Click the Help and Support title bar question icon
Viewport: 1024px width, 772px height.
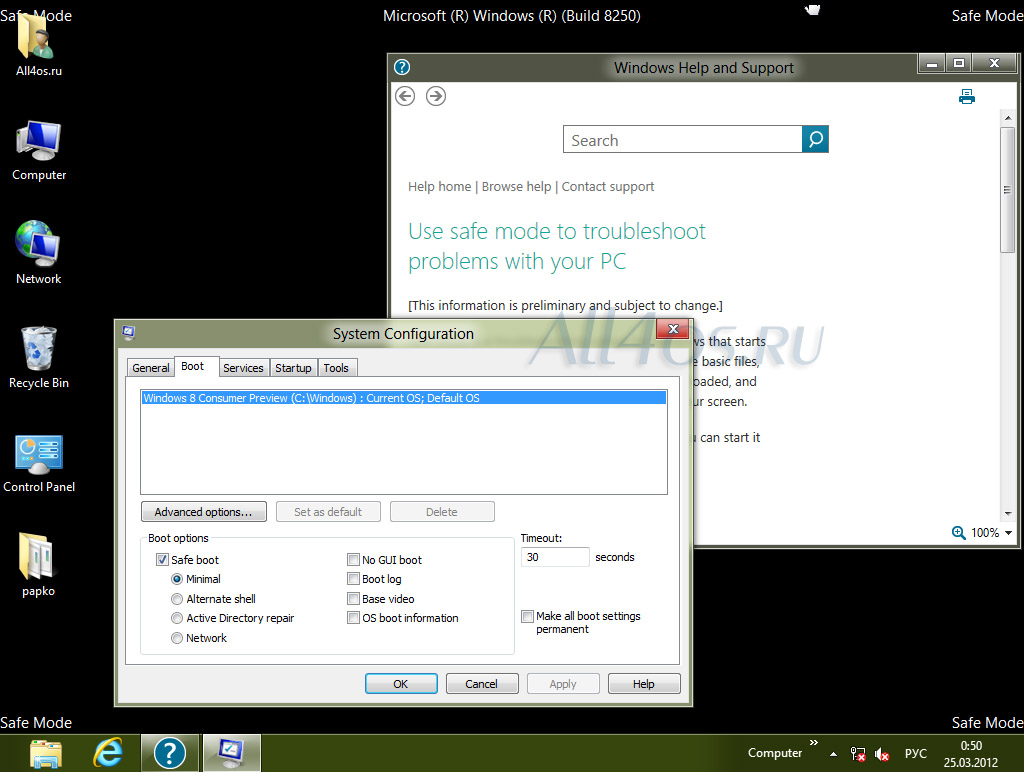pyautogui.click(x=402, y=67)
